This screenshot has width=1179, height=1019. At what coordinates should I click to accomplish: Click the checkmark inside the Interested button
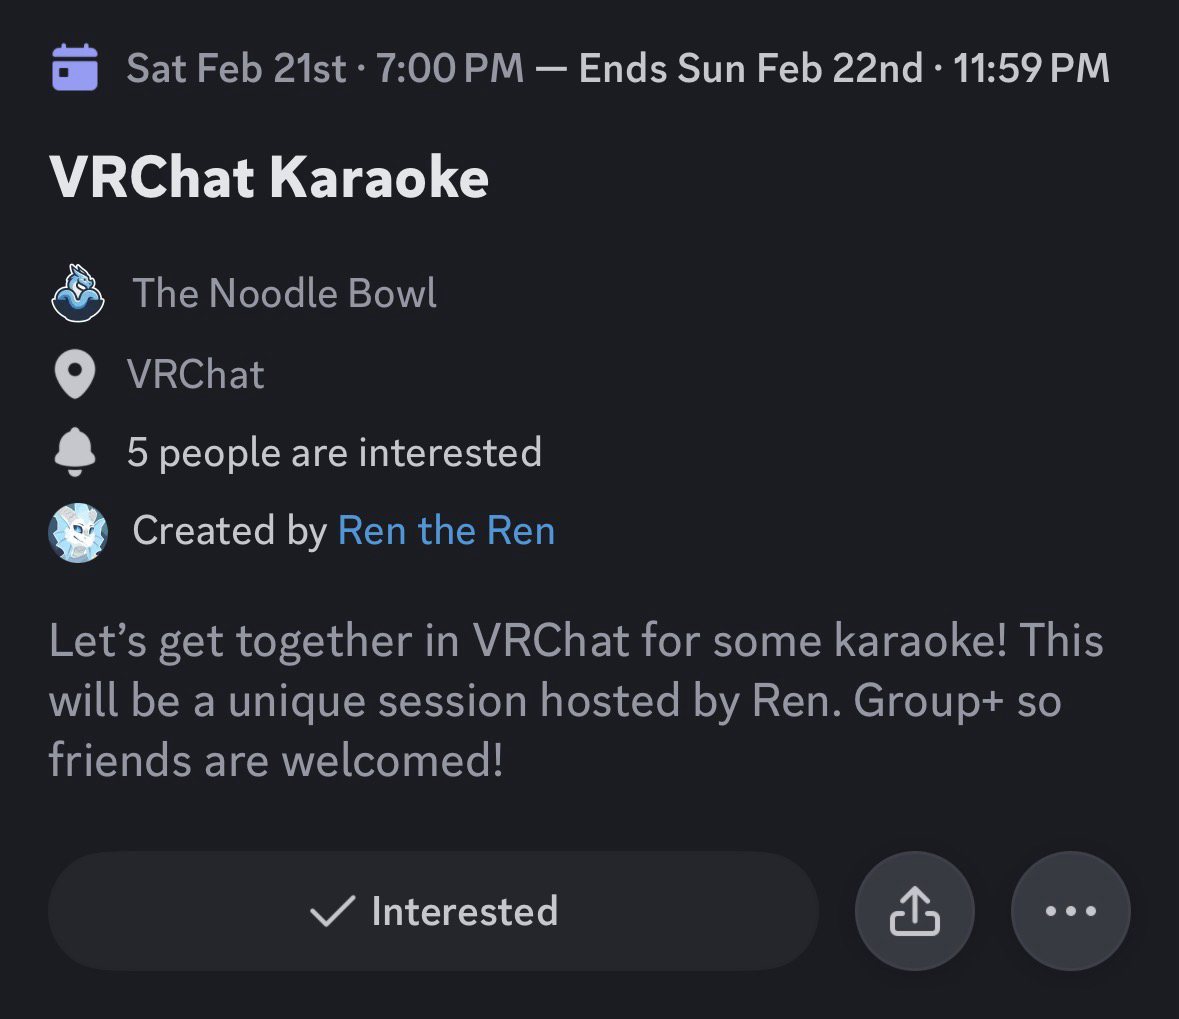point(332,911)
